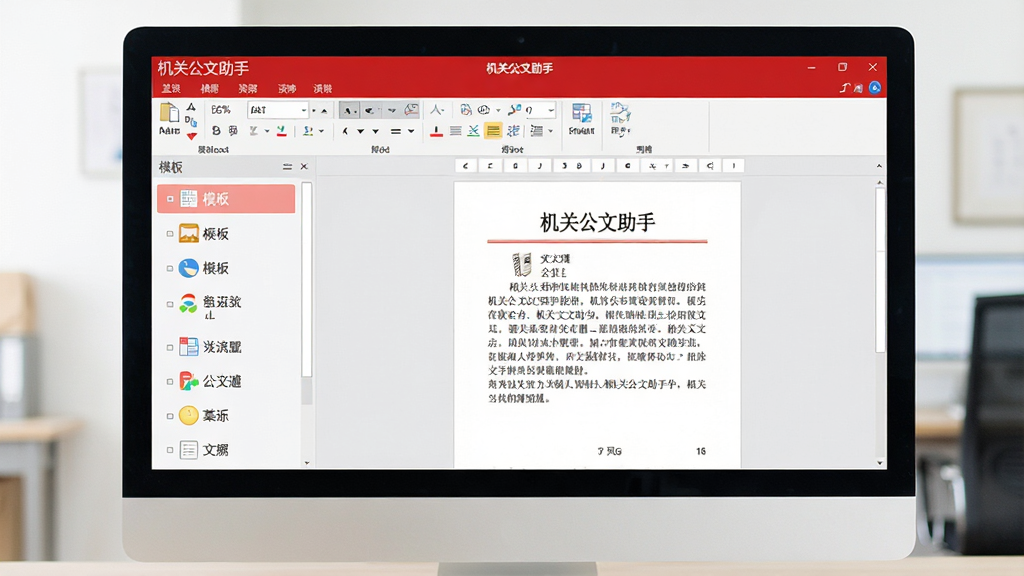Click the page heading 机关公文助手 in the document
The image size is (1024, 576).
click(597, 223)
